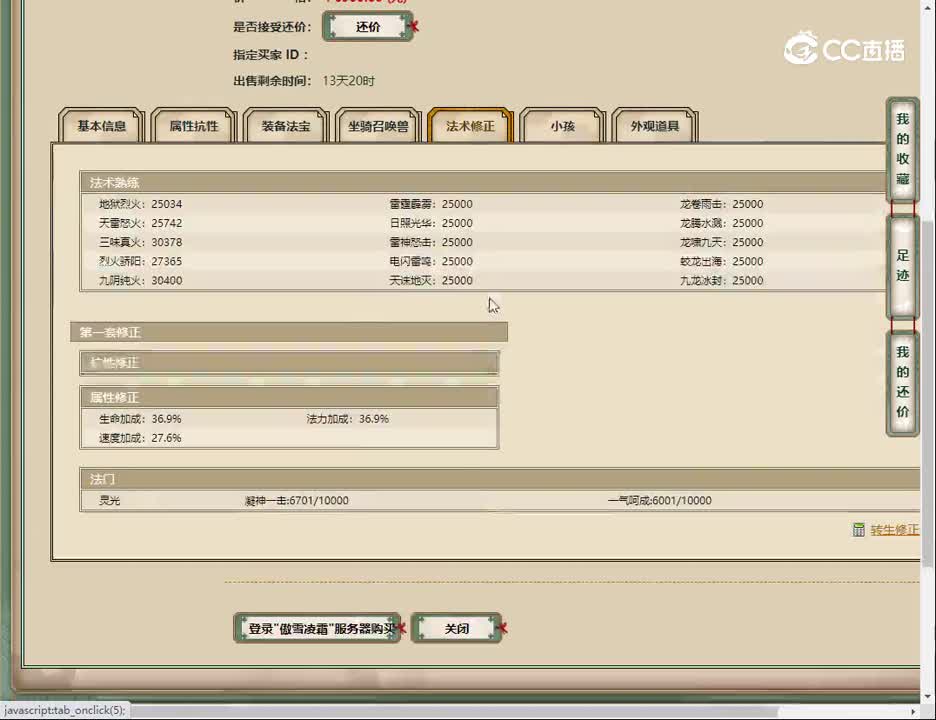Screen dimensions: 936x720
Task: Click the active 法术修正 tab
Action: click(x=470, y=127)
